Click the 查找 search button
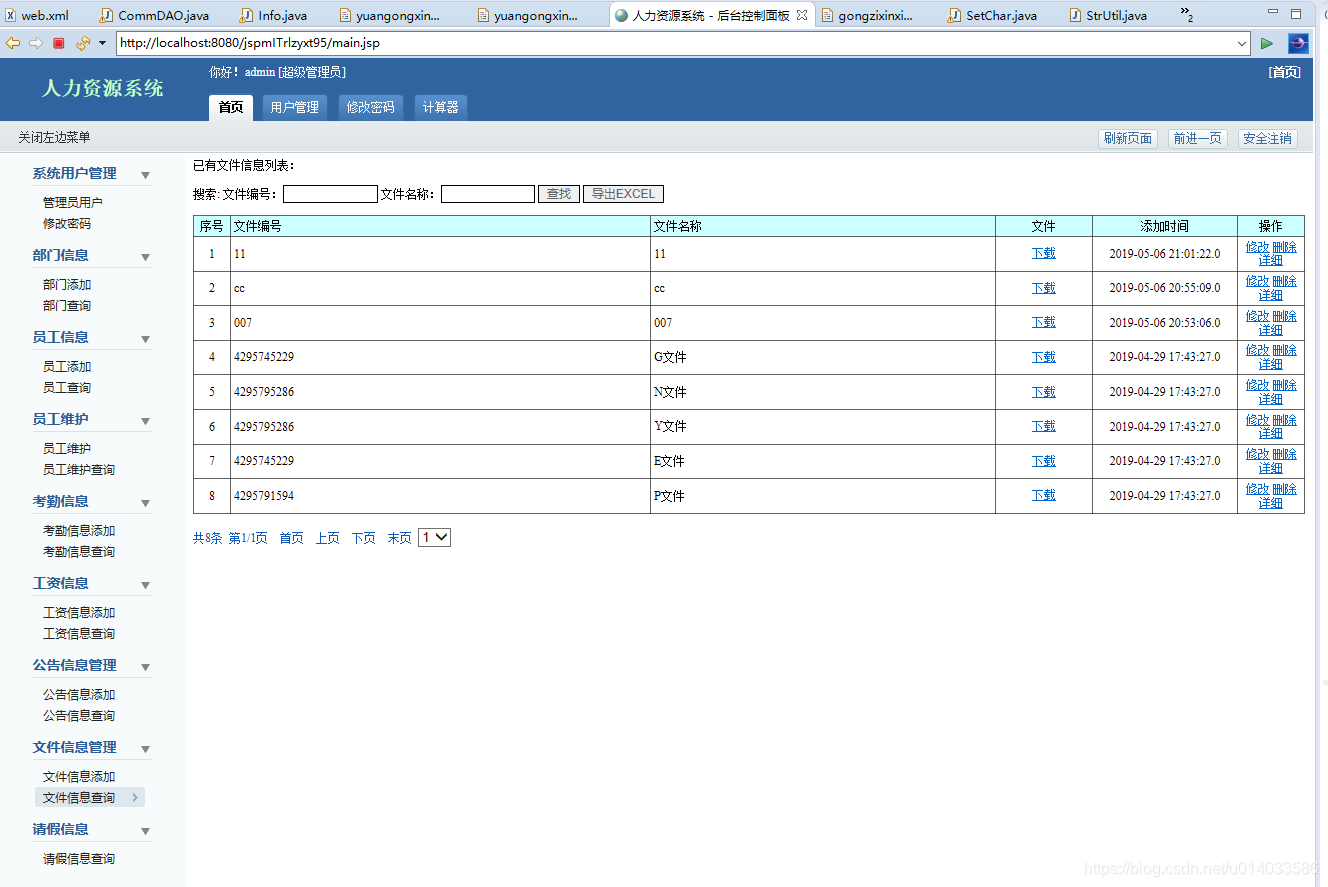 559,194
